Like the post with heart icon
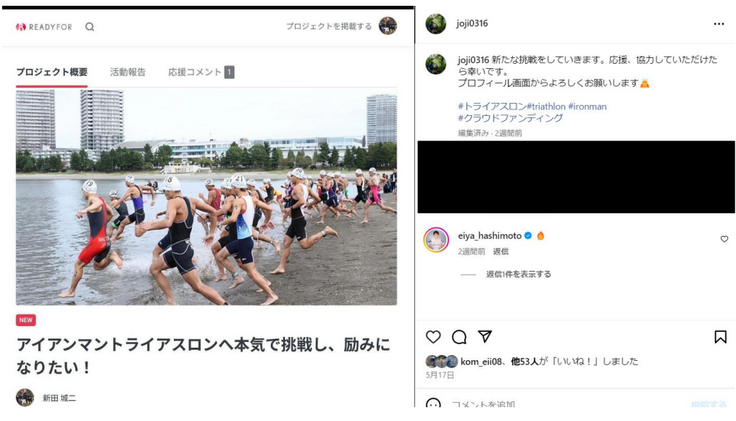The image size is (736, 421). pos(433,337)
